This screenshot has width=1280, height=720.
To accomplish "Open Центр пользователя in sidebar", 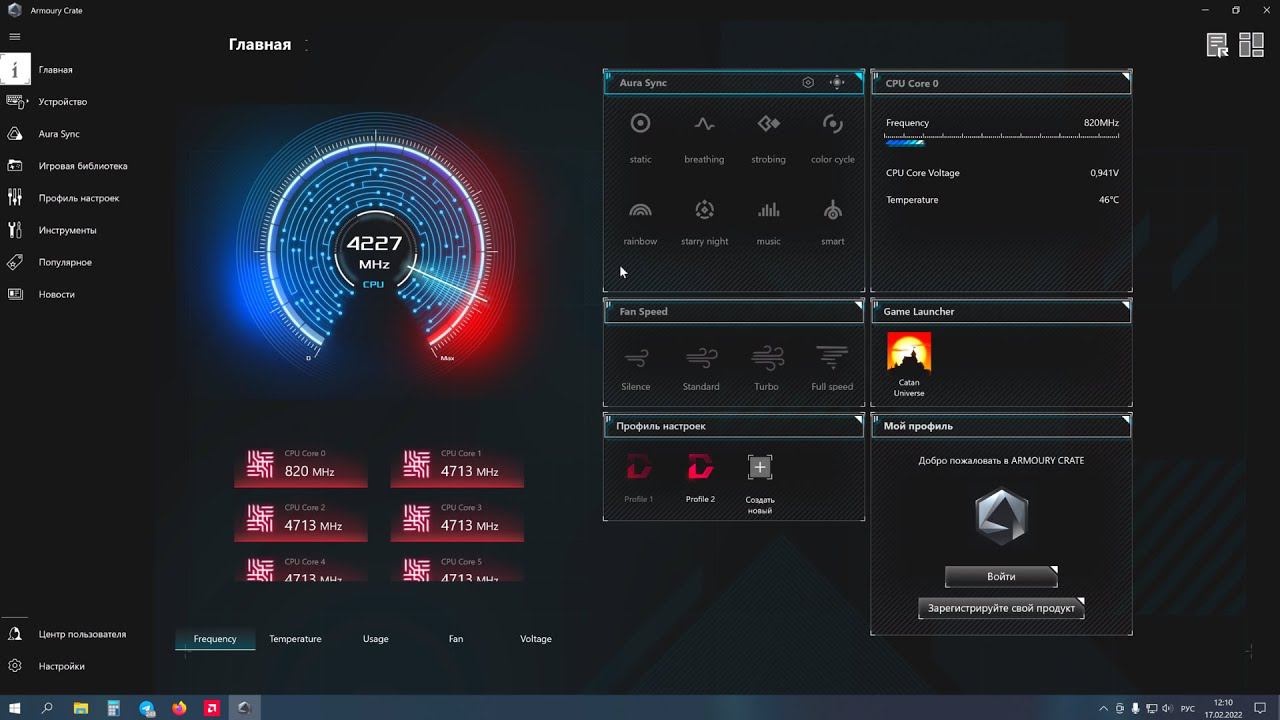I will tap(82, 634).
